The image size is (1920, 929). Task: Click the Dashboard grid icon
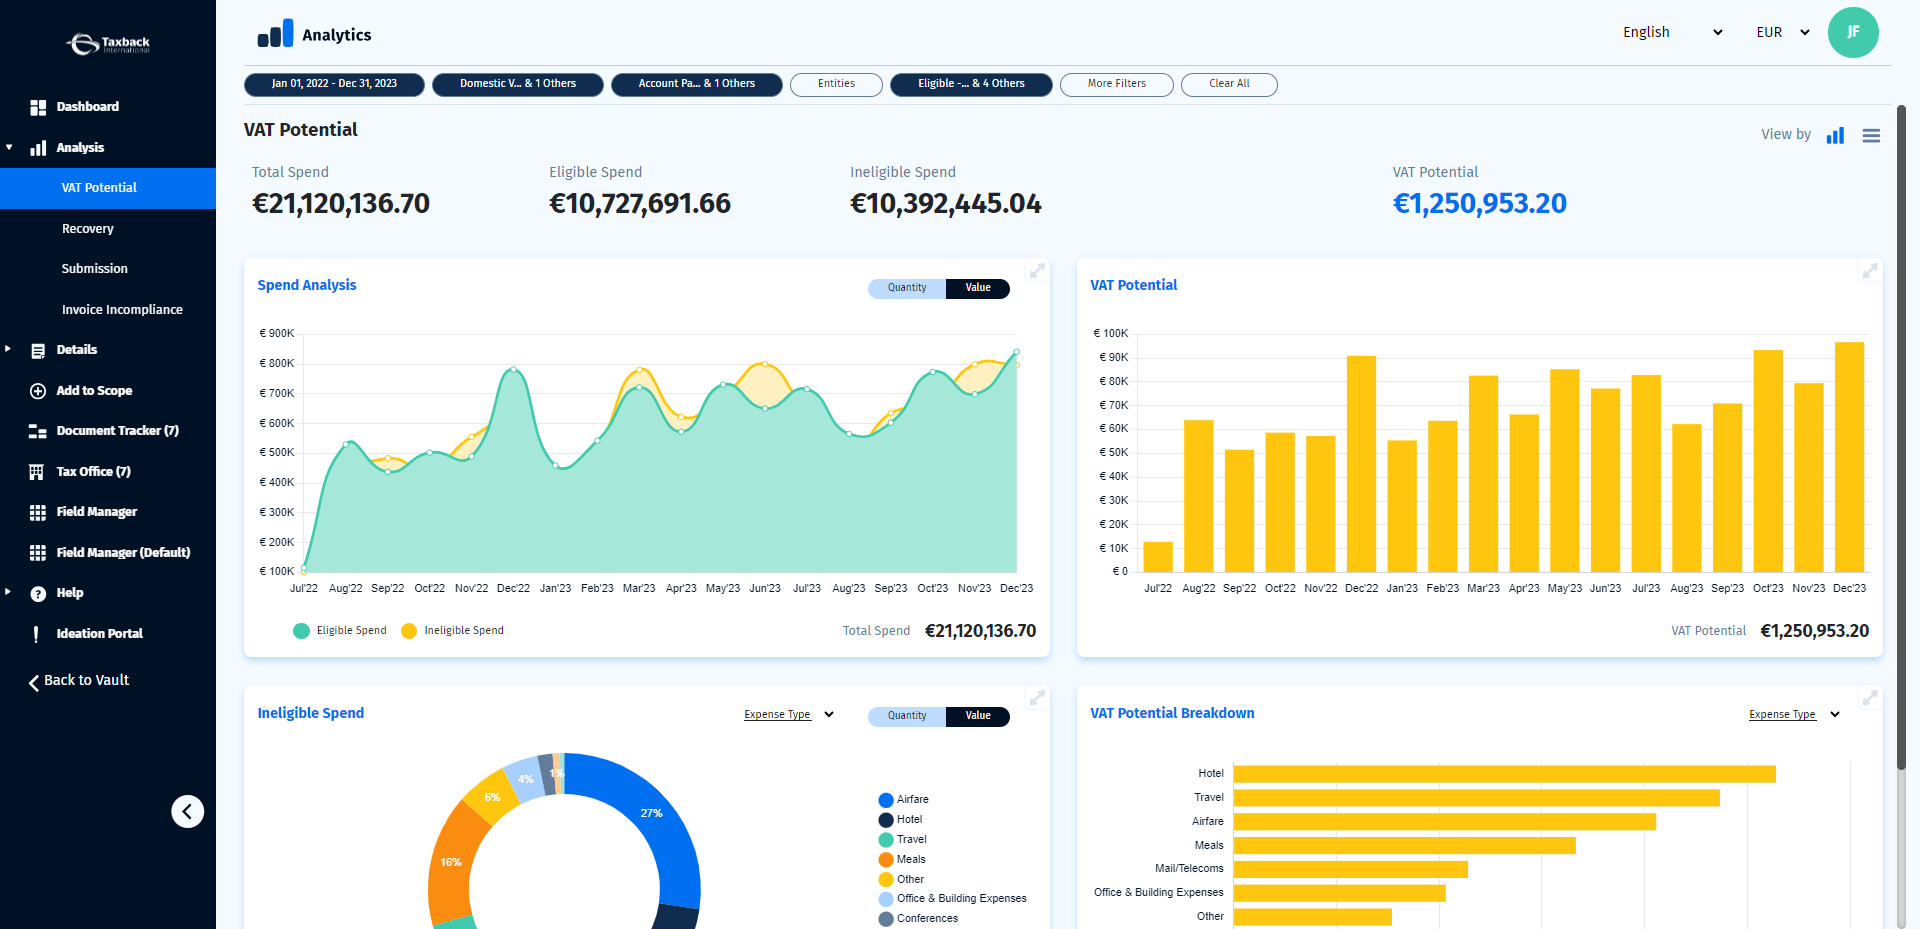tap(38, 107)
